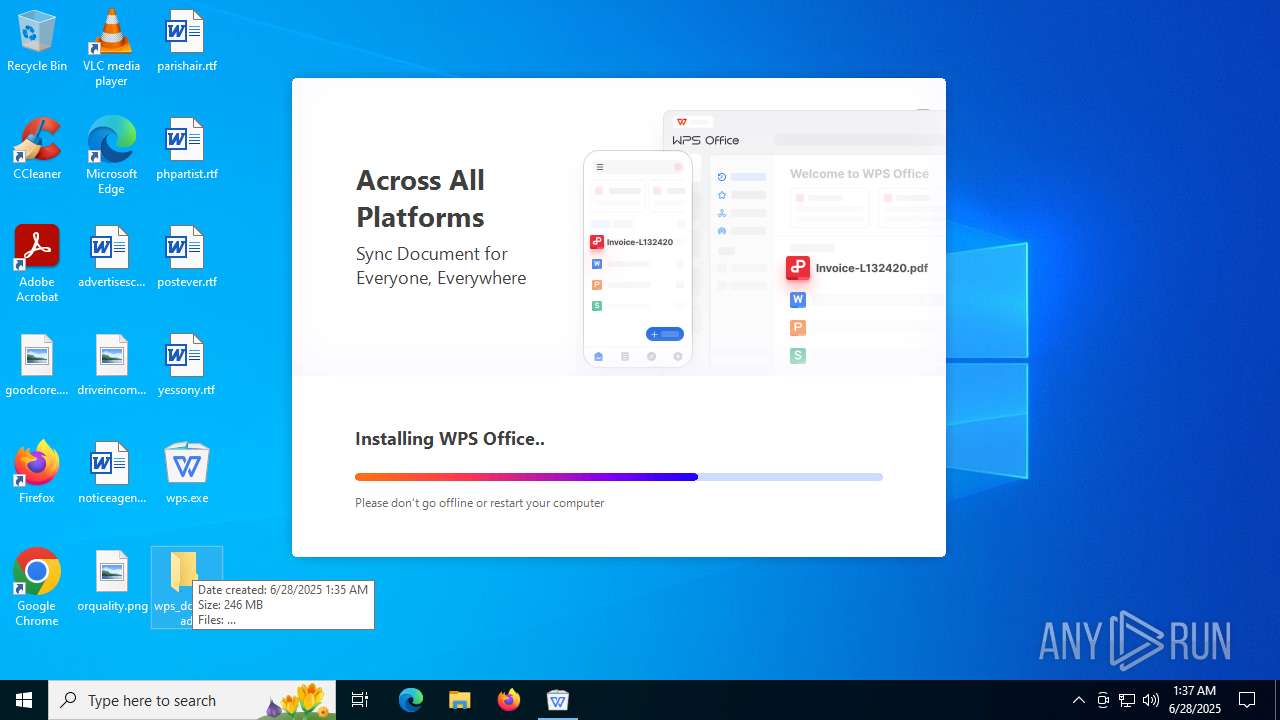Open the Windows Start menu
This screenshot has width=1280, height=720.
coord(24,700)
